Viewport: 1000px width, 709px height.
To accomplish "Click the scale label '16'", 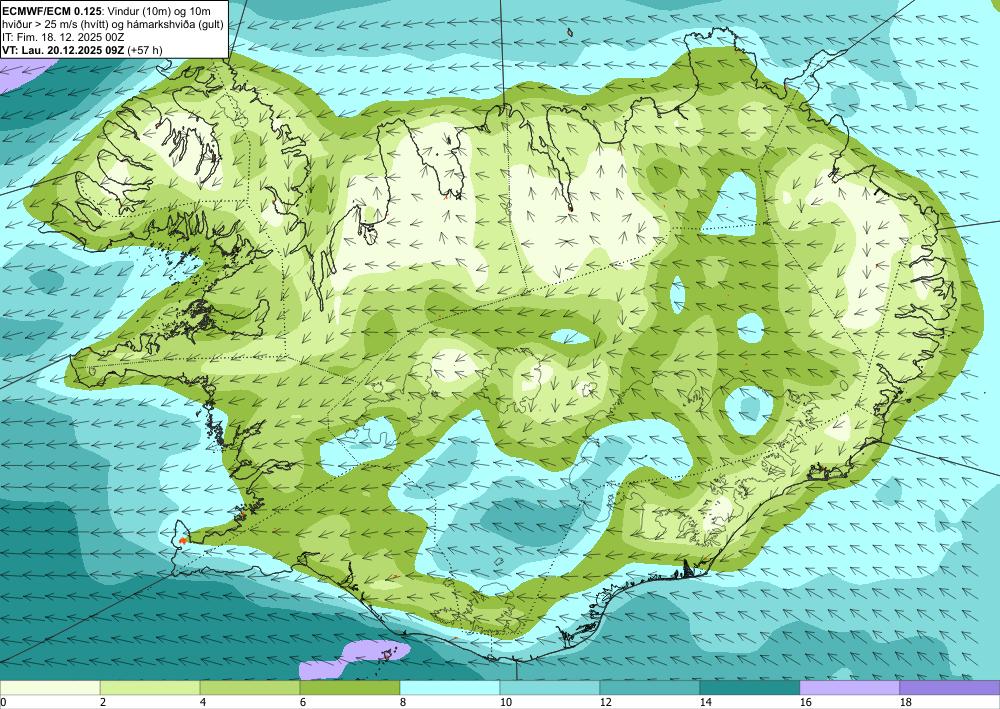I will click(x=805, y=702).
